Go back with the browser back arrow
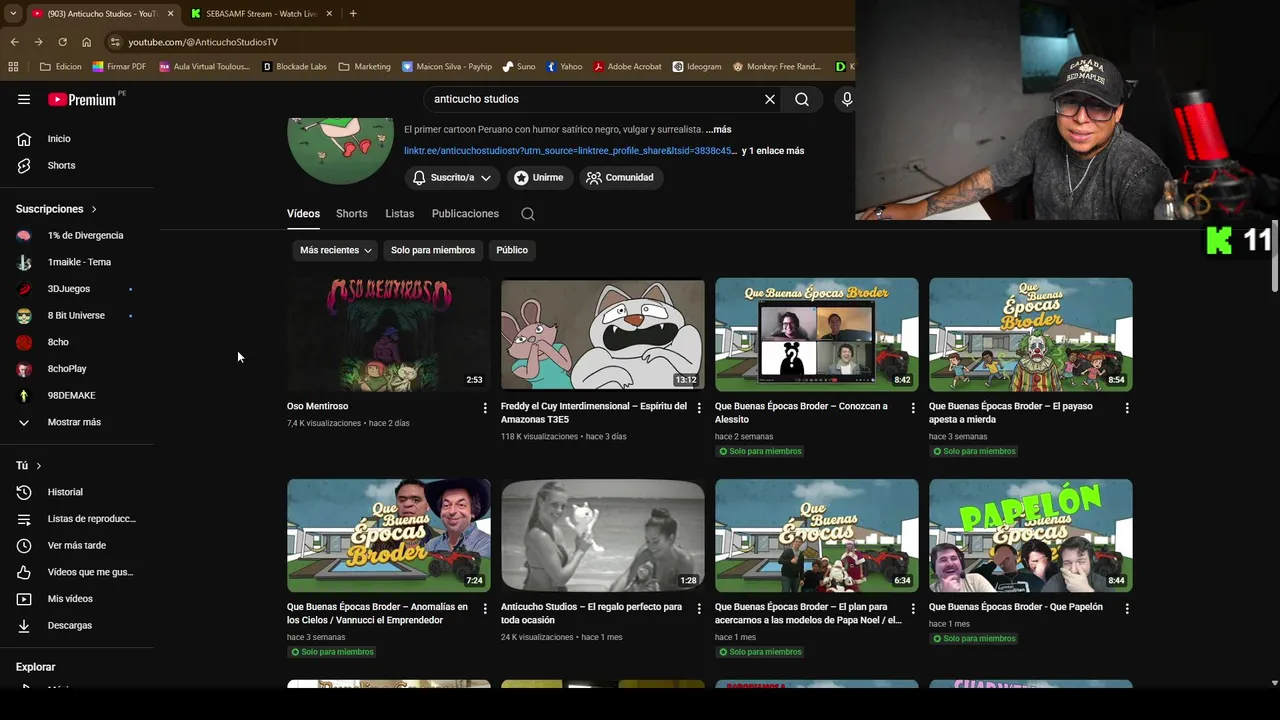Screen dimensions: 1280x720 pos(14,42)
